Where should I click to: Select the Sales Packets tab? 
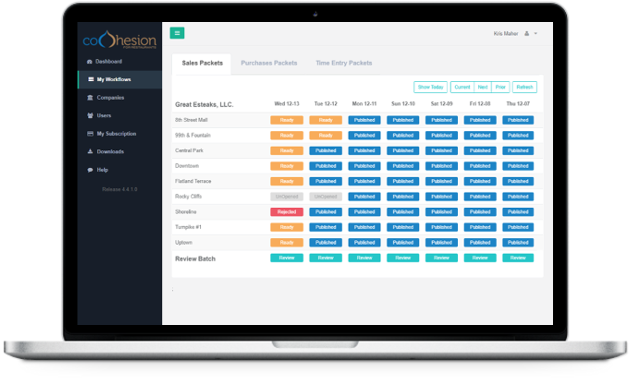[x=202, y=63]
